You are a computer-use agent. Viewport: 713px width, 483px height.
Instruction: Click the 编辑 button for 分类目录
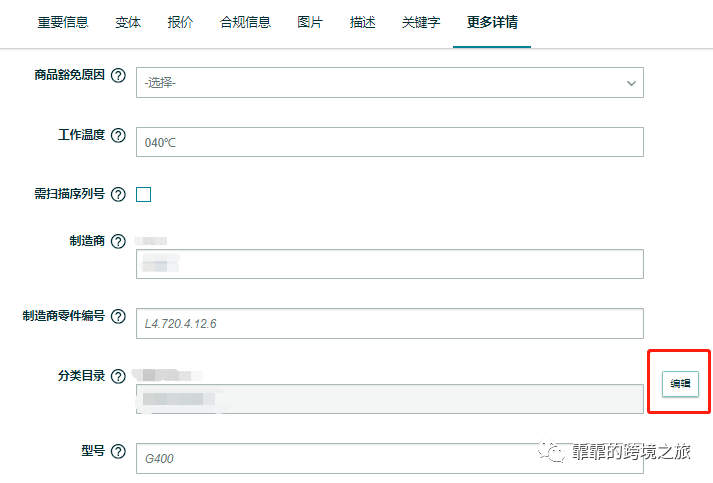[680, 384]
